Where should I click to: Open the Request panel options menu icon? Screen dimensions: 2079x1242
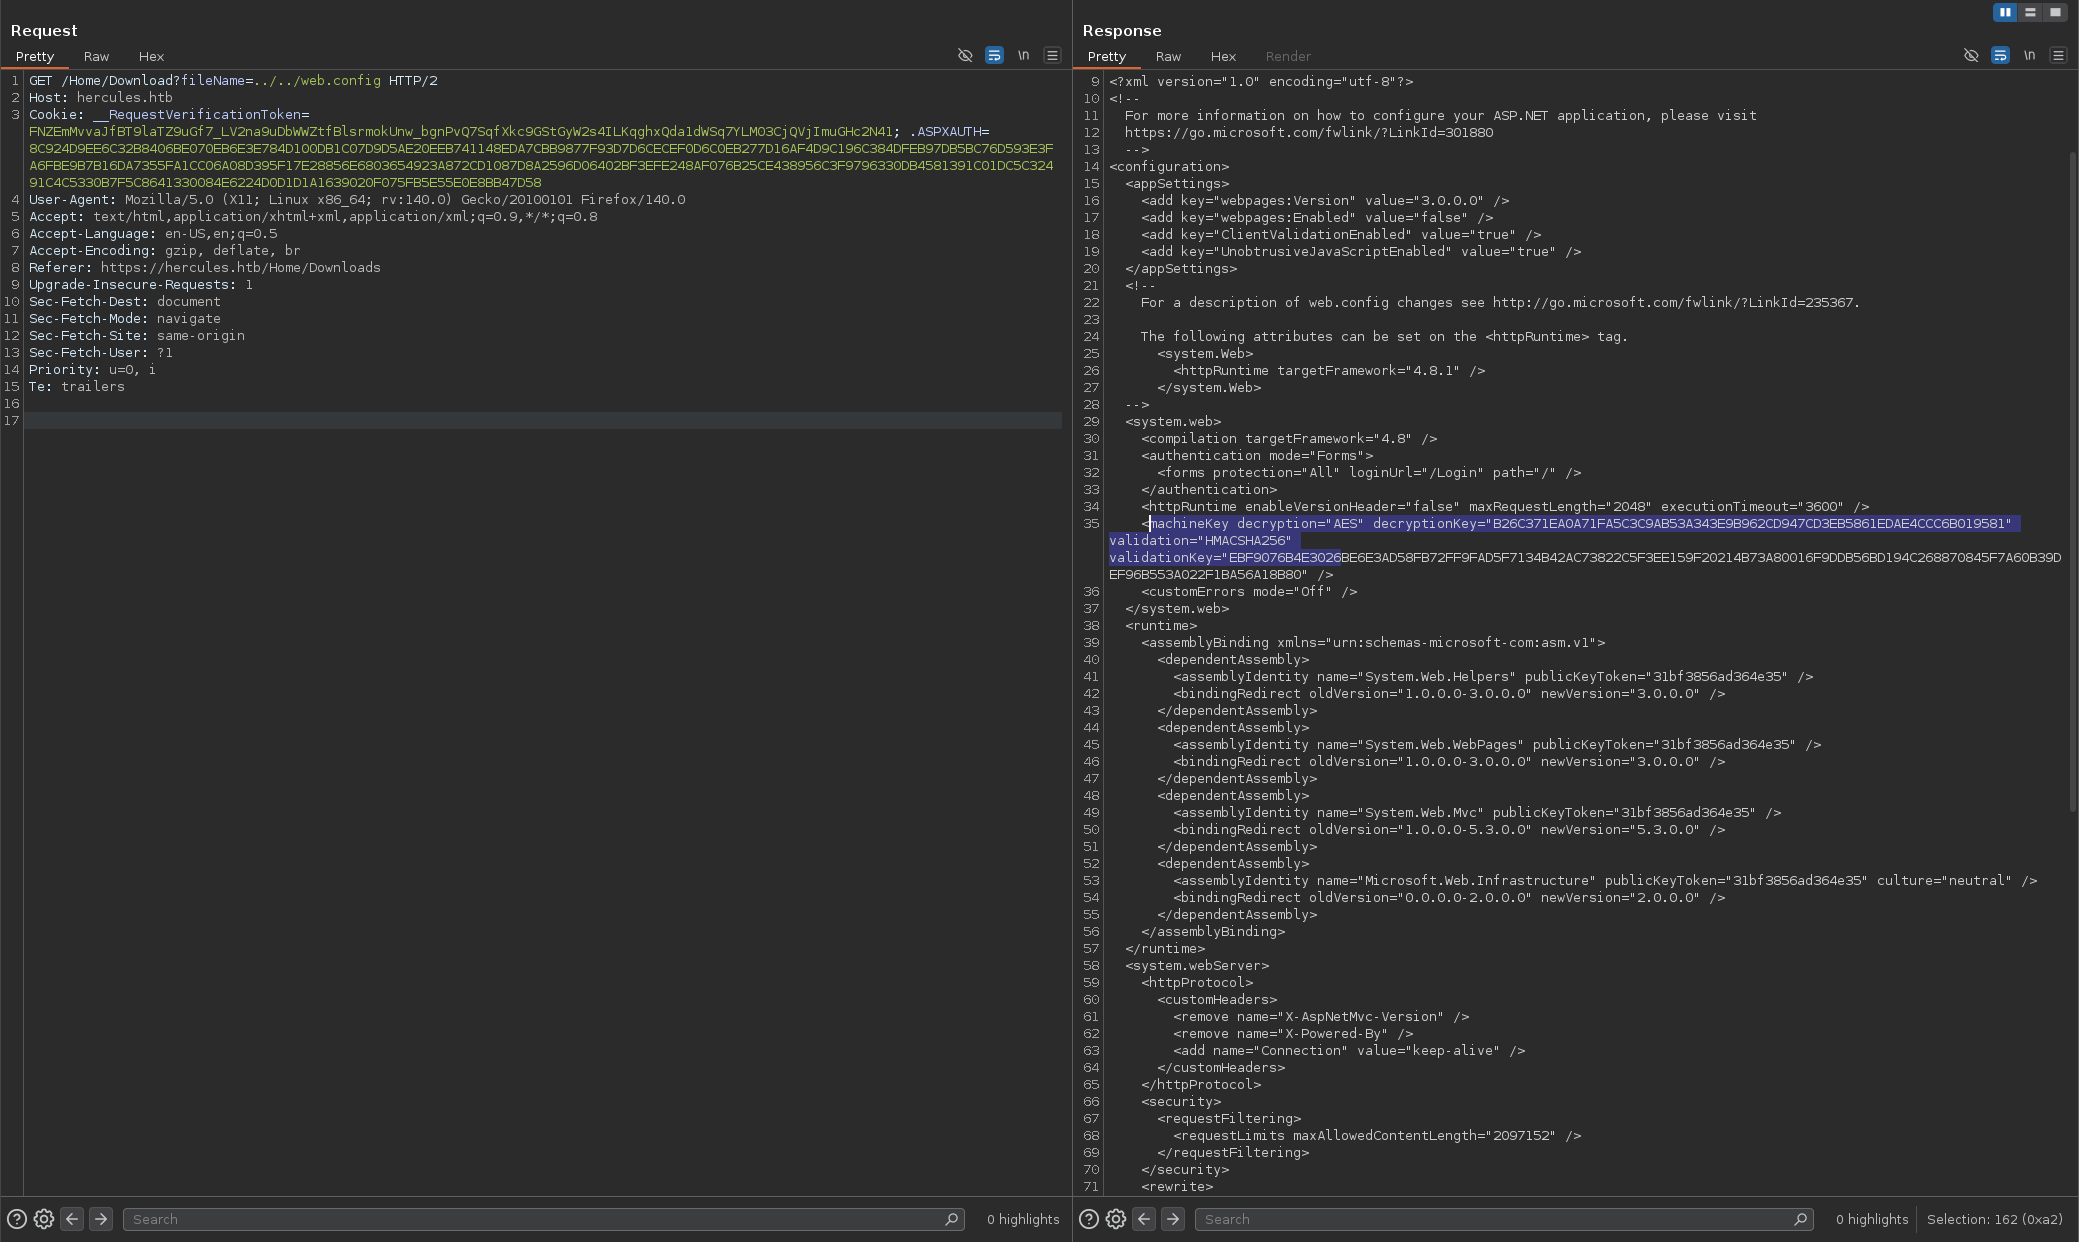pos(1052,56)
